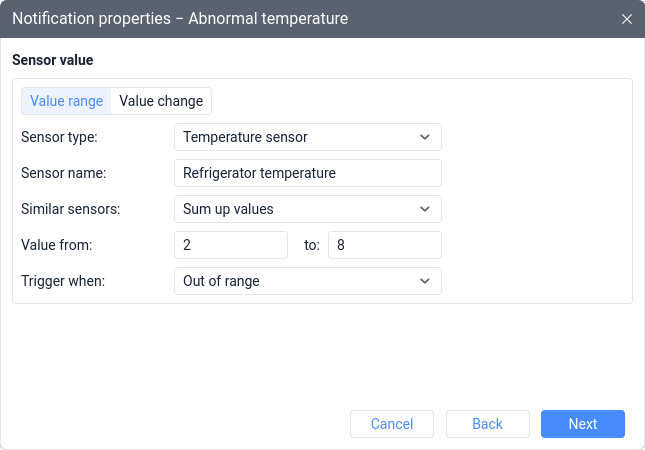Viewport: 645px width, 450px height.
Task: Click the chevron arrow beside Sum up values
Action: point(425,209)
